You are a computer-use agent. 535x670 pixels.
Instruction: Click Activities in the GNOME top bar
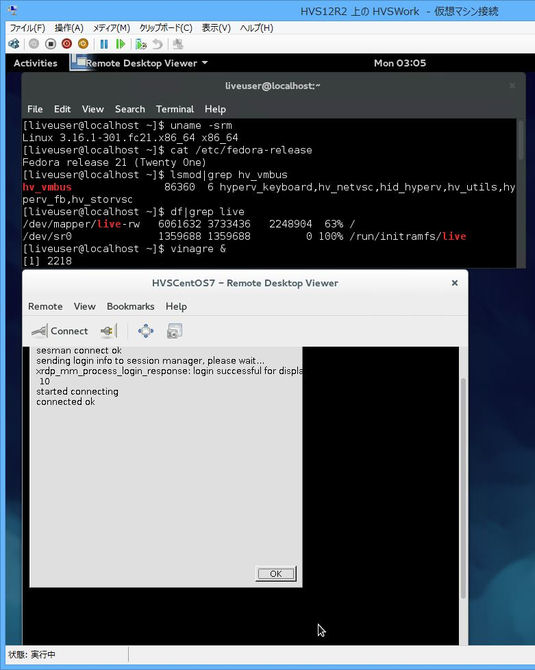[35, 63]
